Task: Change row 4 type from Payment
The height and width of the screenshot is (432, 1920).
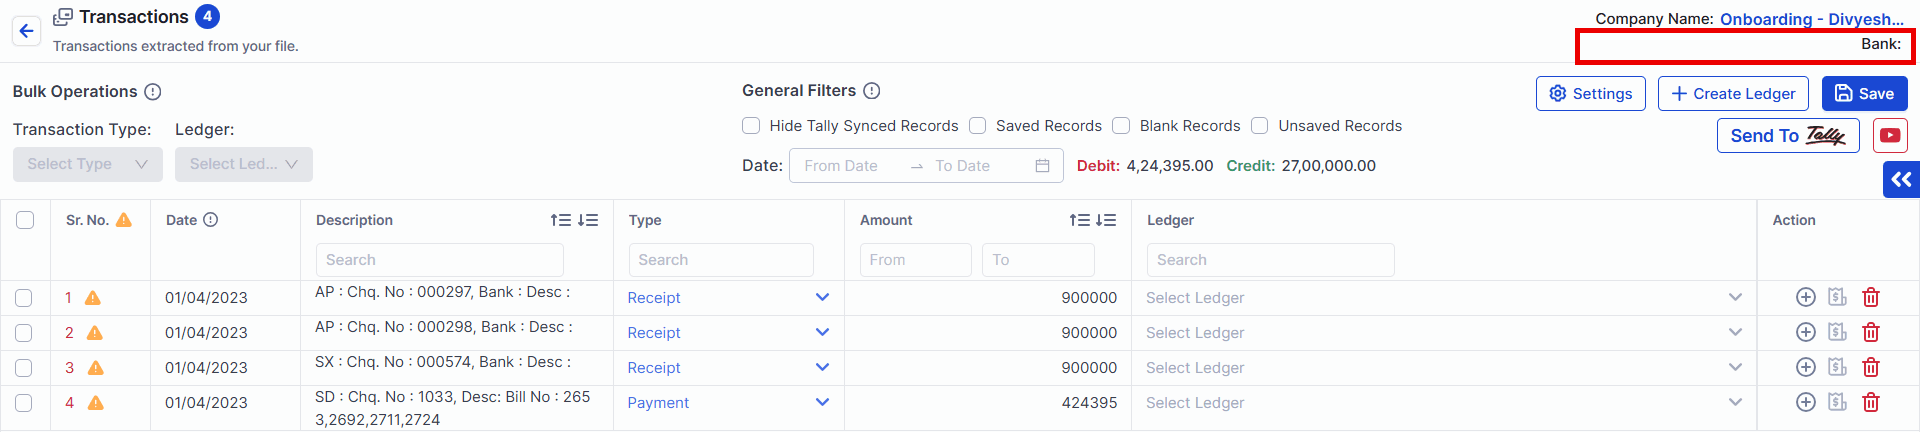Action: click(x=729, y=403)
